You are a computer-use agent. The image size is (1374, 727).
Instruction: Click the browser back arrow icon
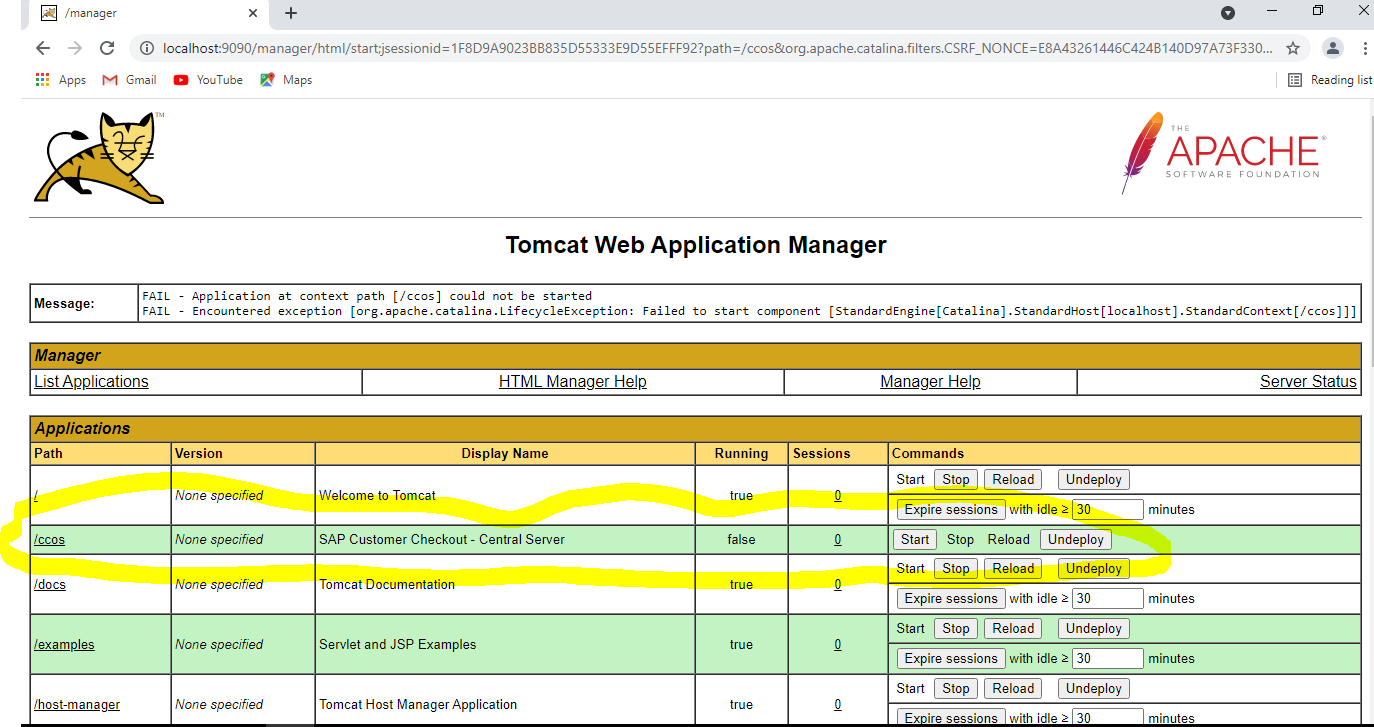(42, 48)
